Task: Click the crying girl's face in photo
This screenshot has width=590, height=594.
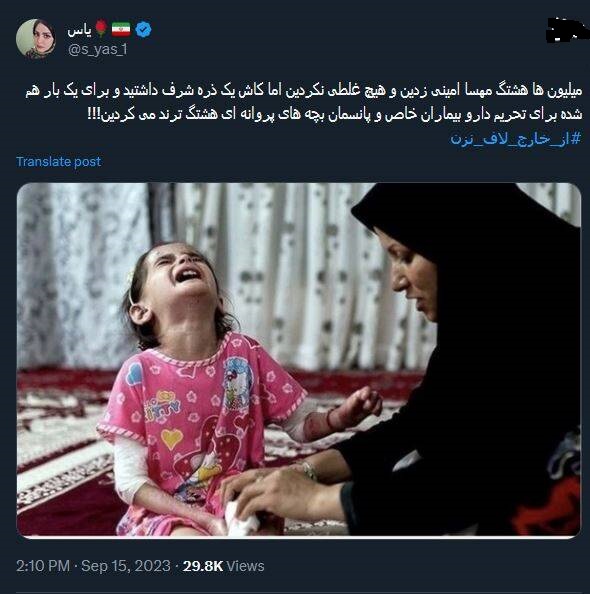Action: (178, 274)
